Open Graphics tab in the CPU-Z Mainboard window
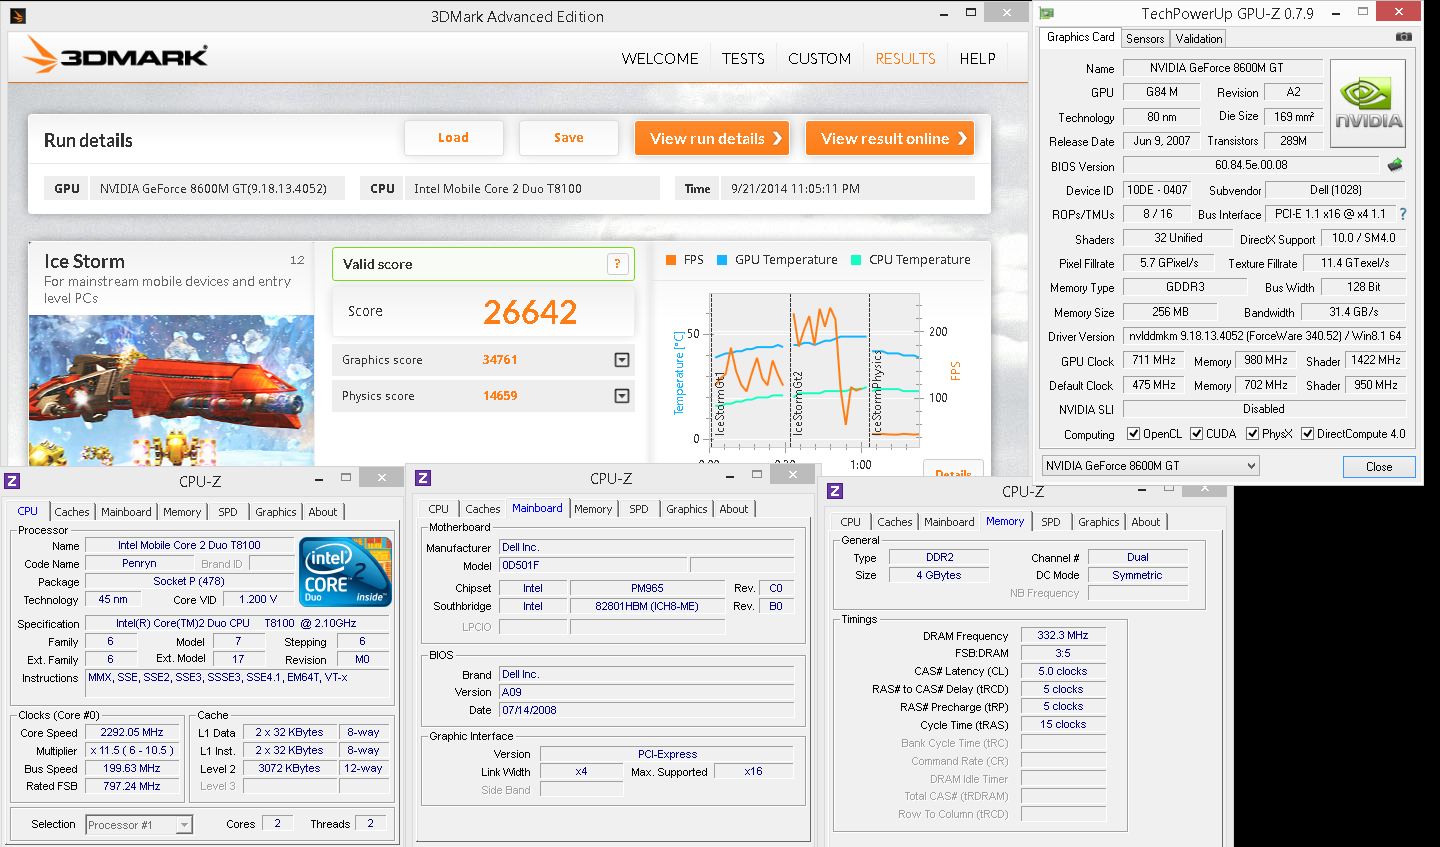Viewport: 1440px width, 847px height. point(687,509)
